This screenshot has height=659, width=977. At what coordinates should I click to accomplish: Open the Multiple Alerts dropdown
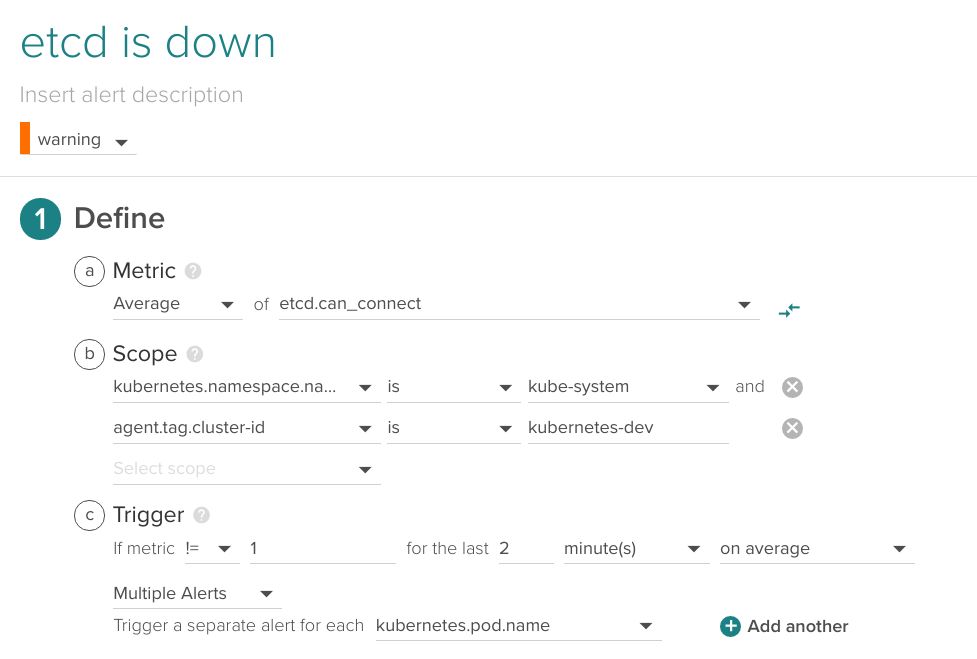[196, 594]
